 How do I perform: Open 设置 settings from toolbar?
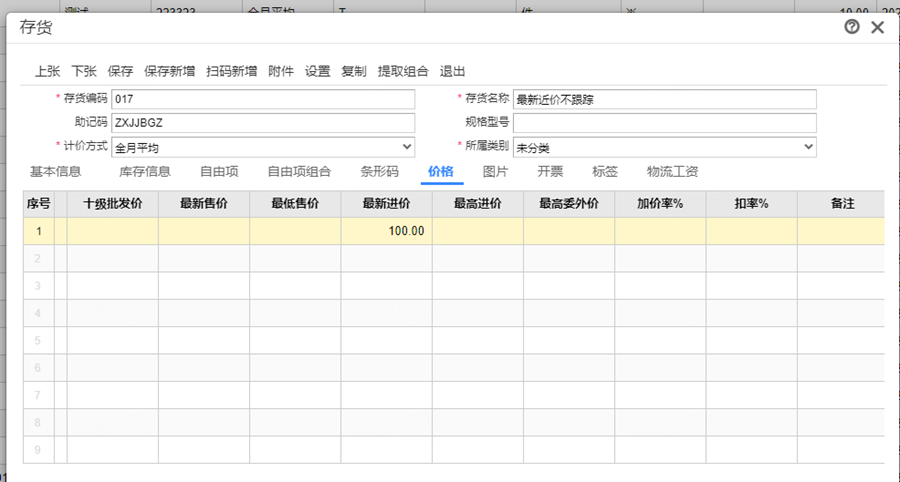pos(317,71)
